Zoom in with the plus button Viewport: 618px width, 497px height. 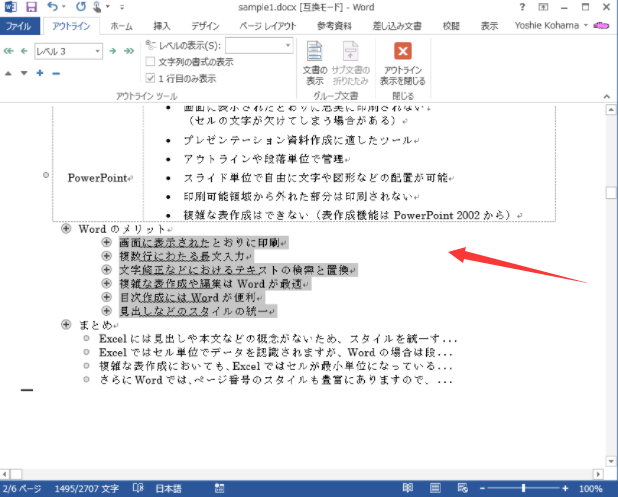click(565, 489)
